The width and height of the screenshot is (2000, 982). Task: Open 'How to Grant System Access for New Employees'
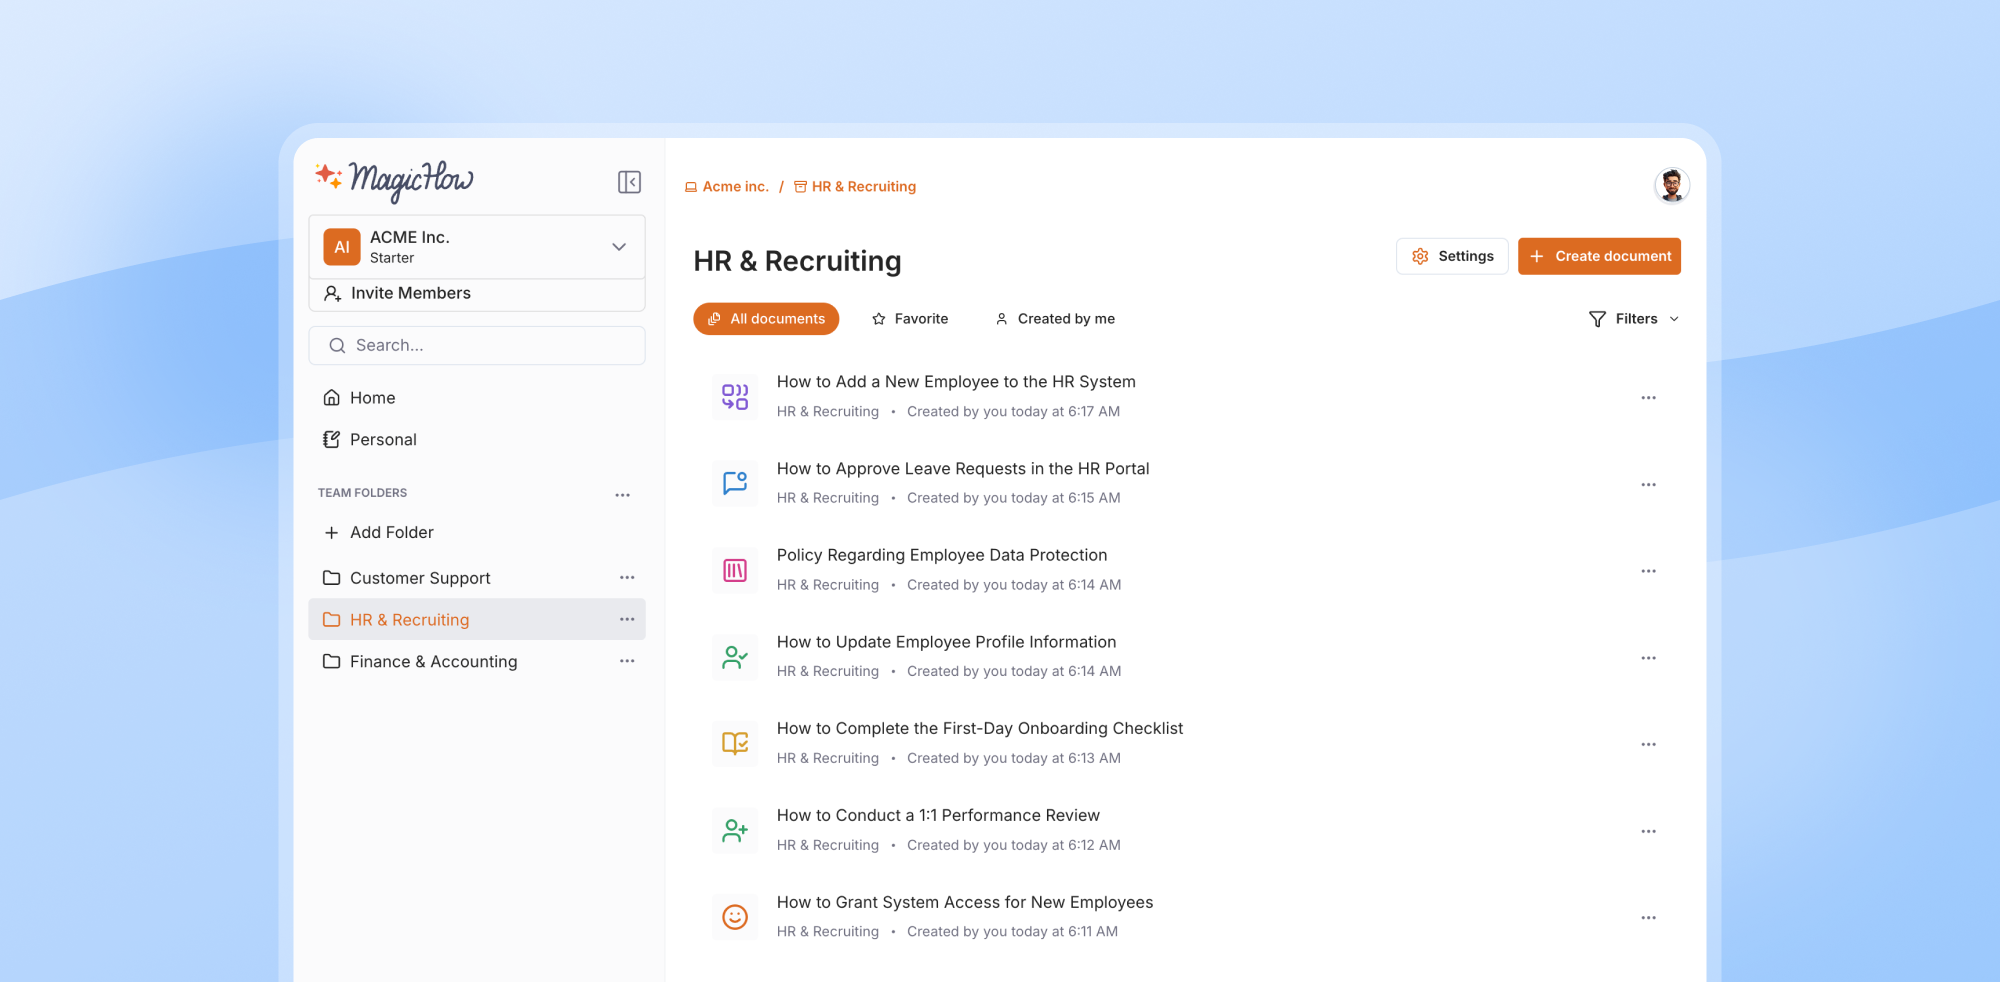965,903
